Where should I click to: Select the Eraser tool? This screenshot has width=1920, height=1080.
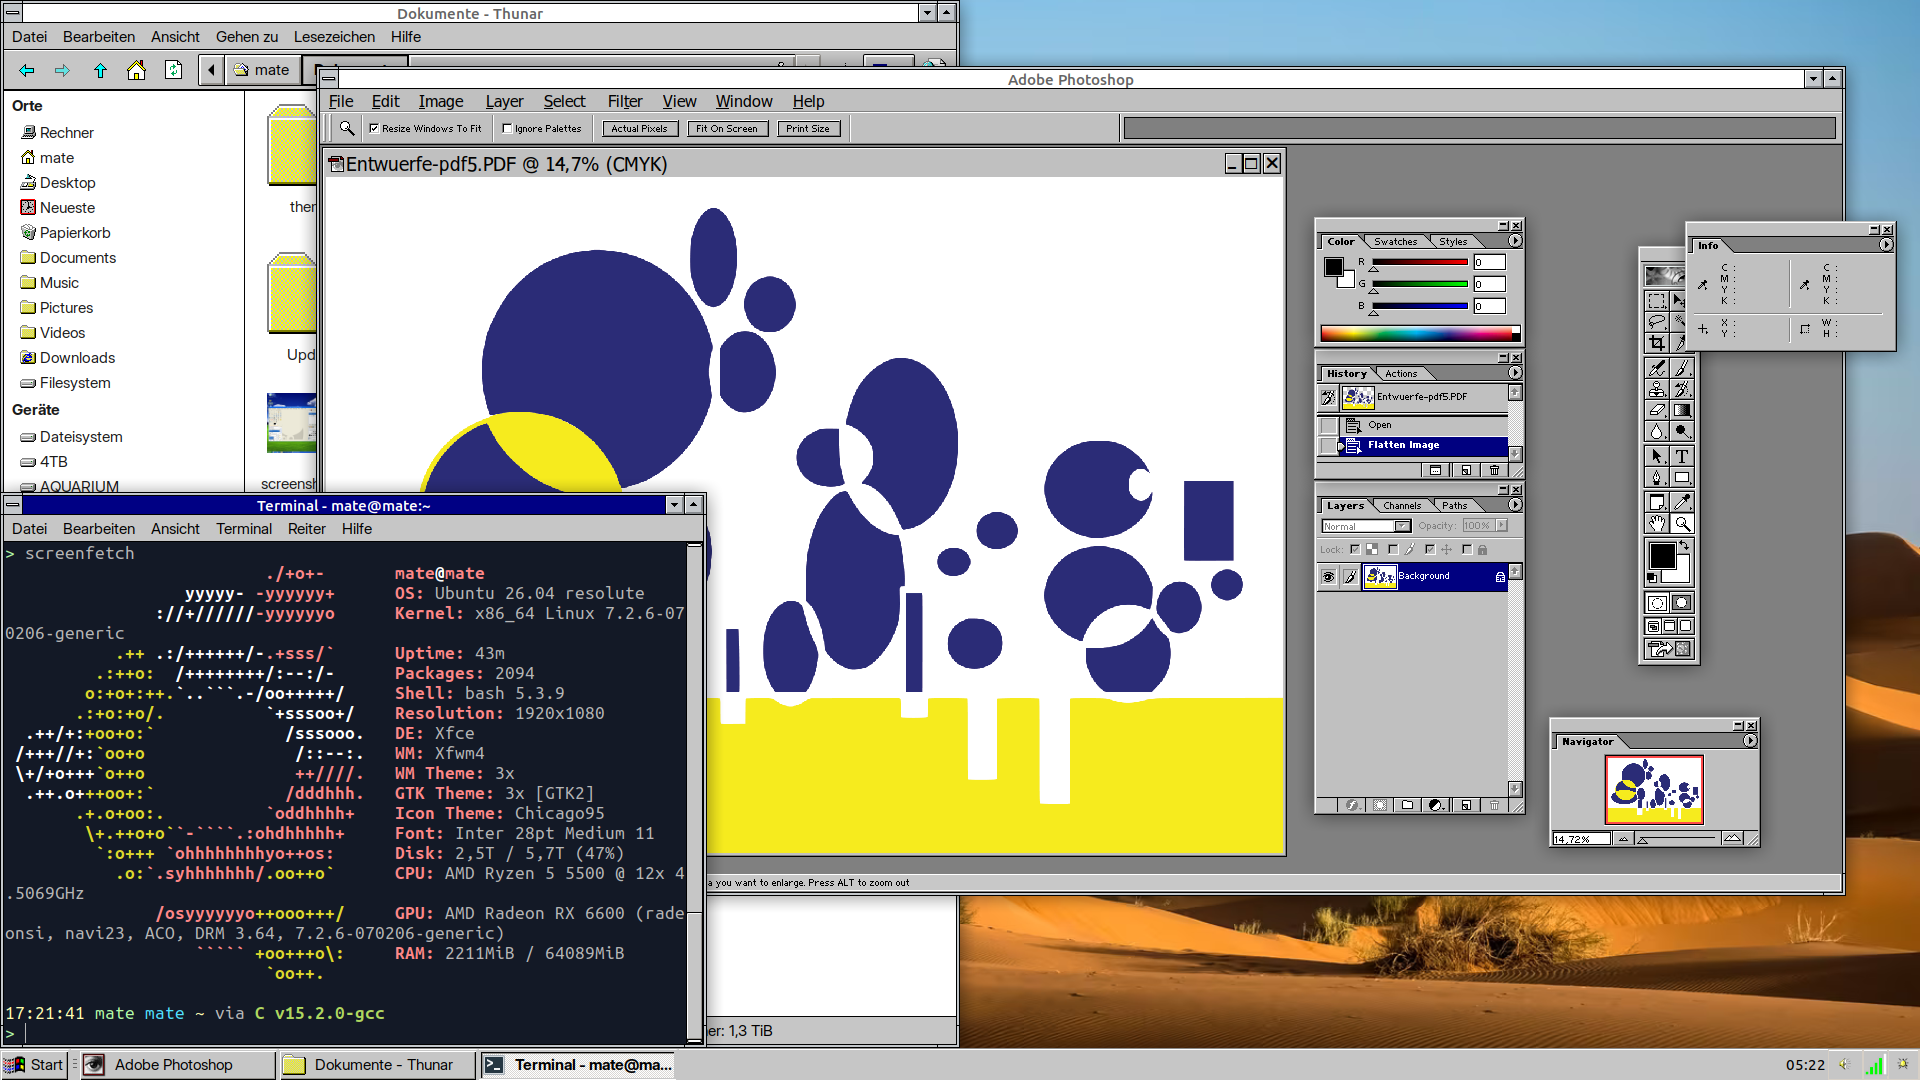click(x=1657, y=410)
